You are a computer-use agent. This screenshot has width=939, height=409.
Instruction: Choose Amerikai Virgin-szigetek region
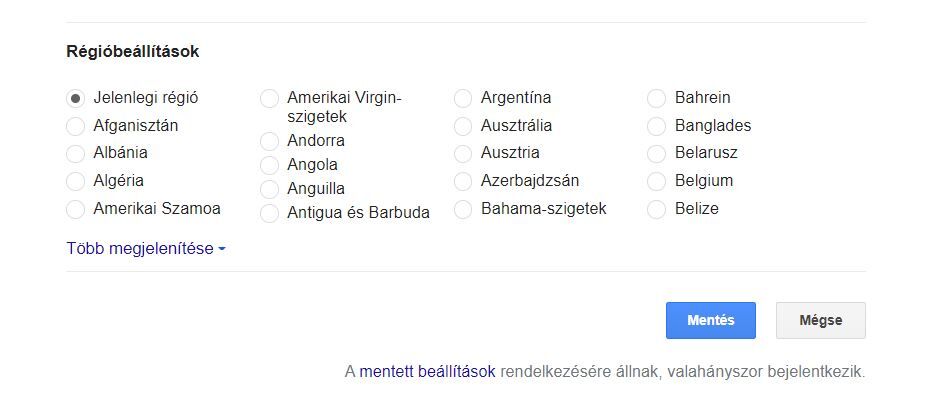[x=269, y=98]
